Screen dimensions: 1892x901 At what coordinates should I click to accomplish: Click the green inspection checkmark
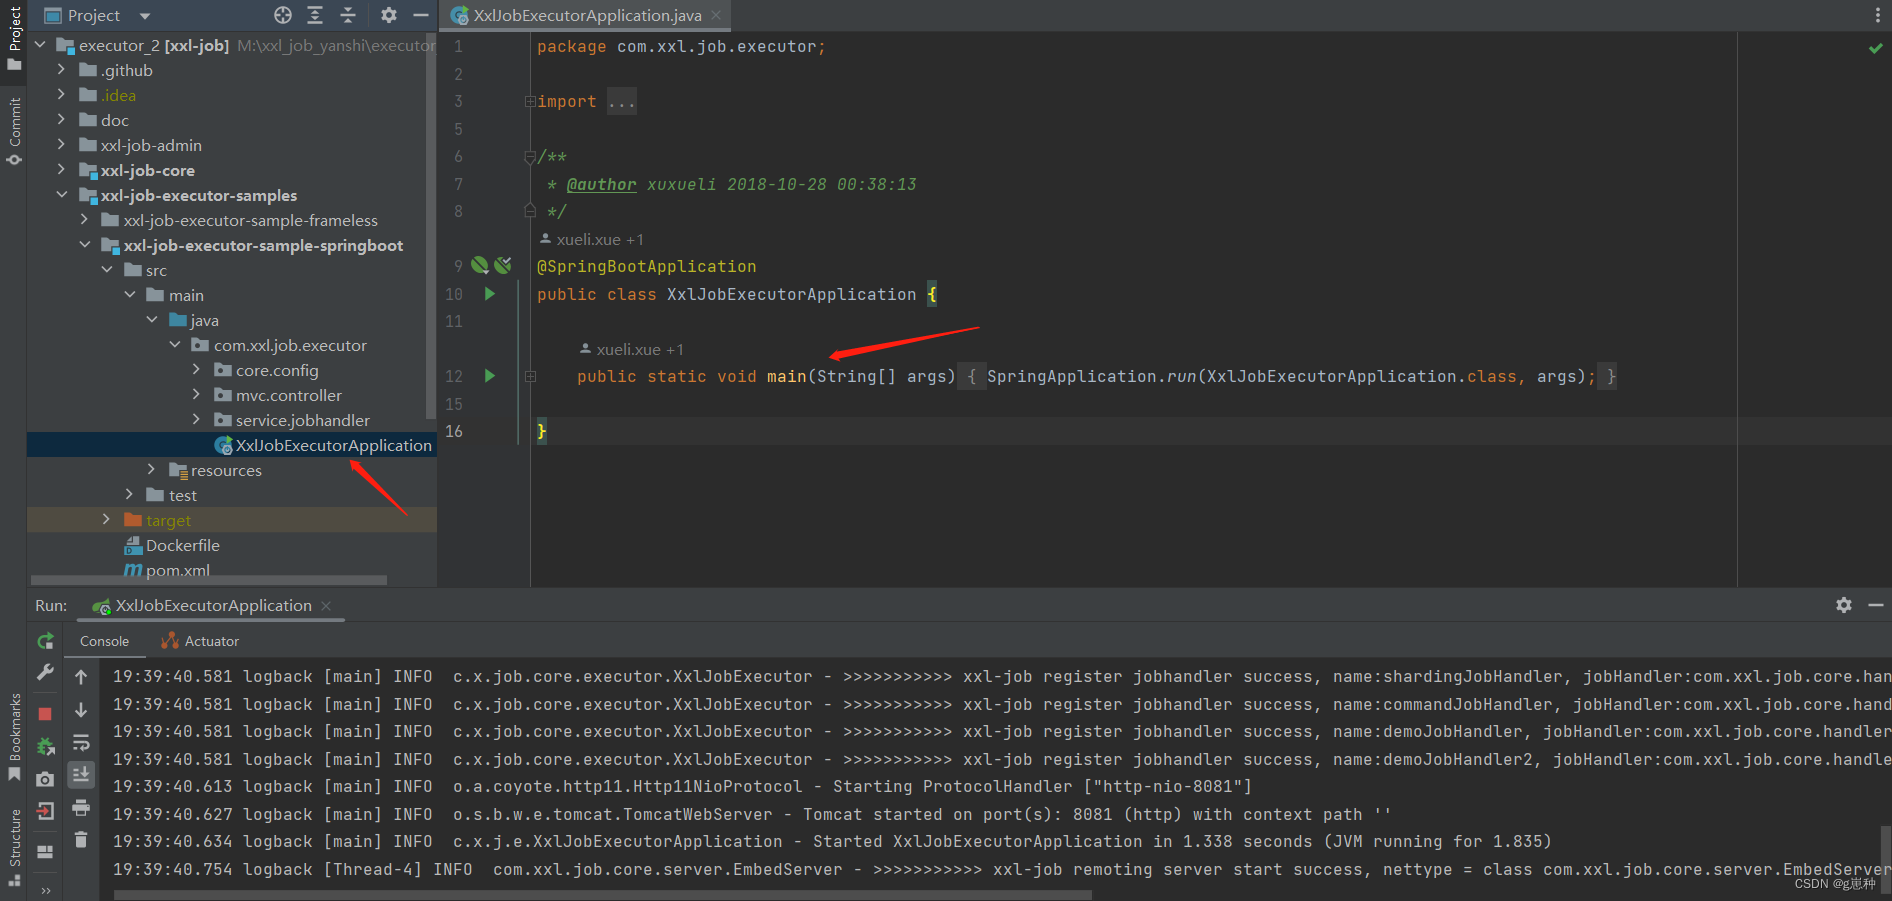(x=1875, y=48)
